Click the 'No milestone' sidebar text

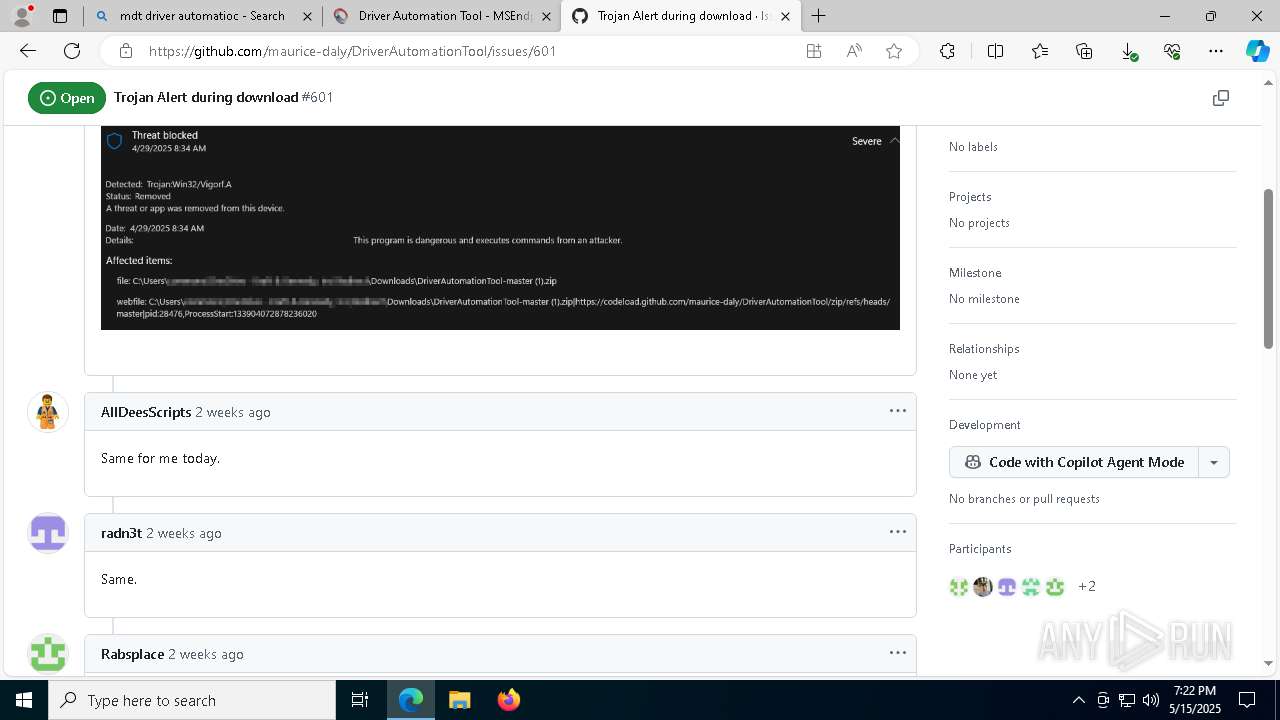(982, 299)
